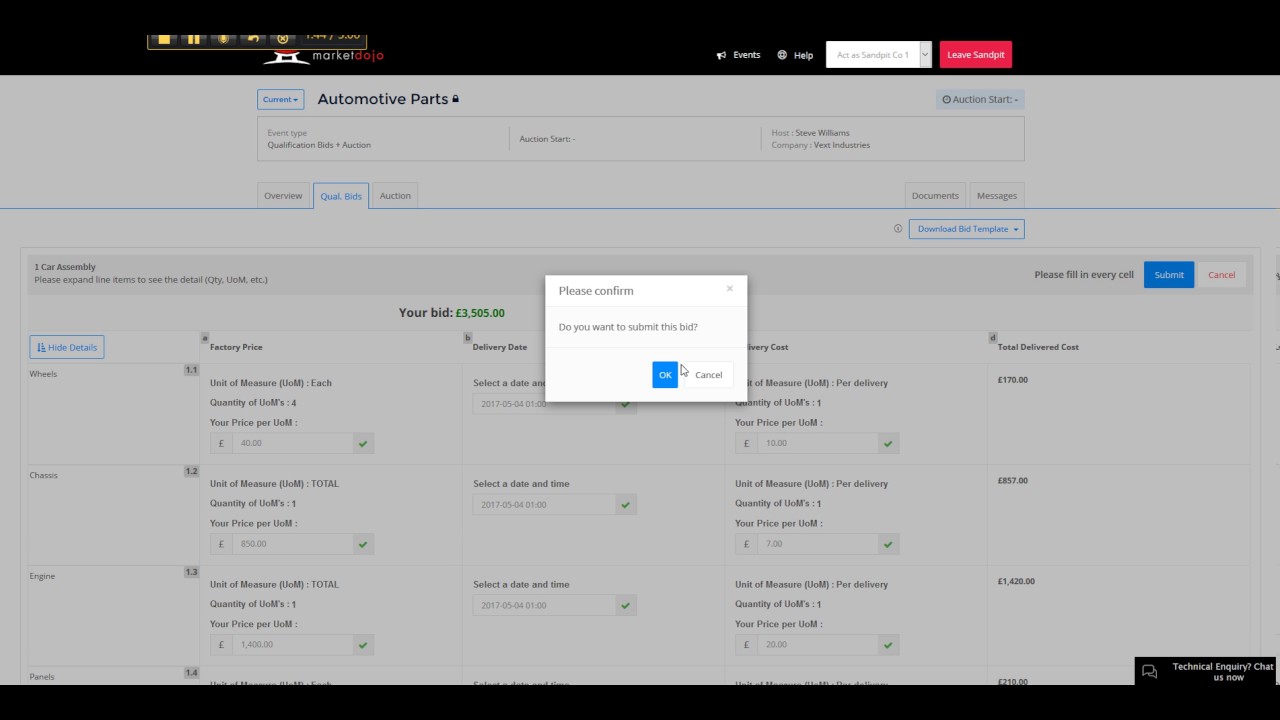Click the Wheels line item label
This screenshot has width=1280, height=720.
(x=43, y=374)
